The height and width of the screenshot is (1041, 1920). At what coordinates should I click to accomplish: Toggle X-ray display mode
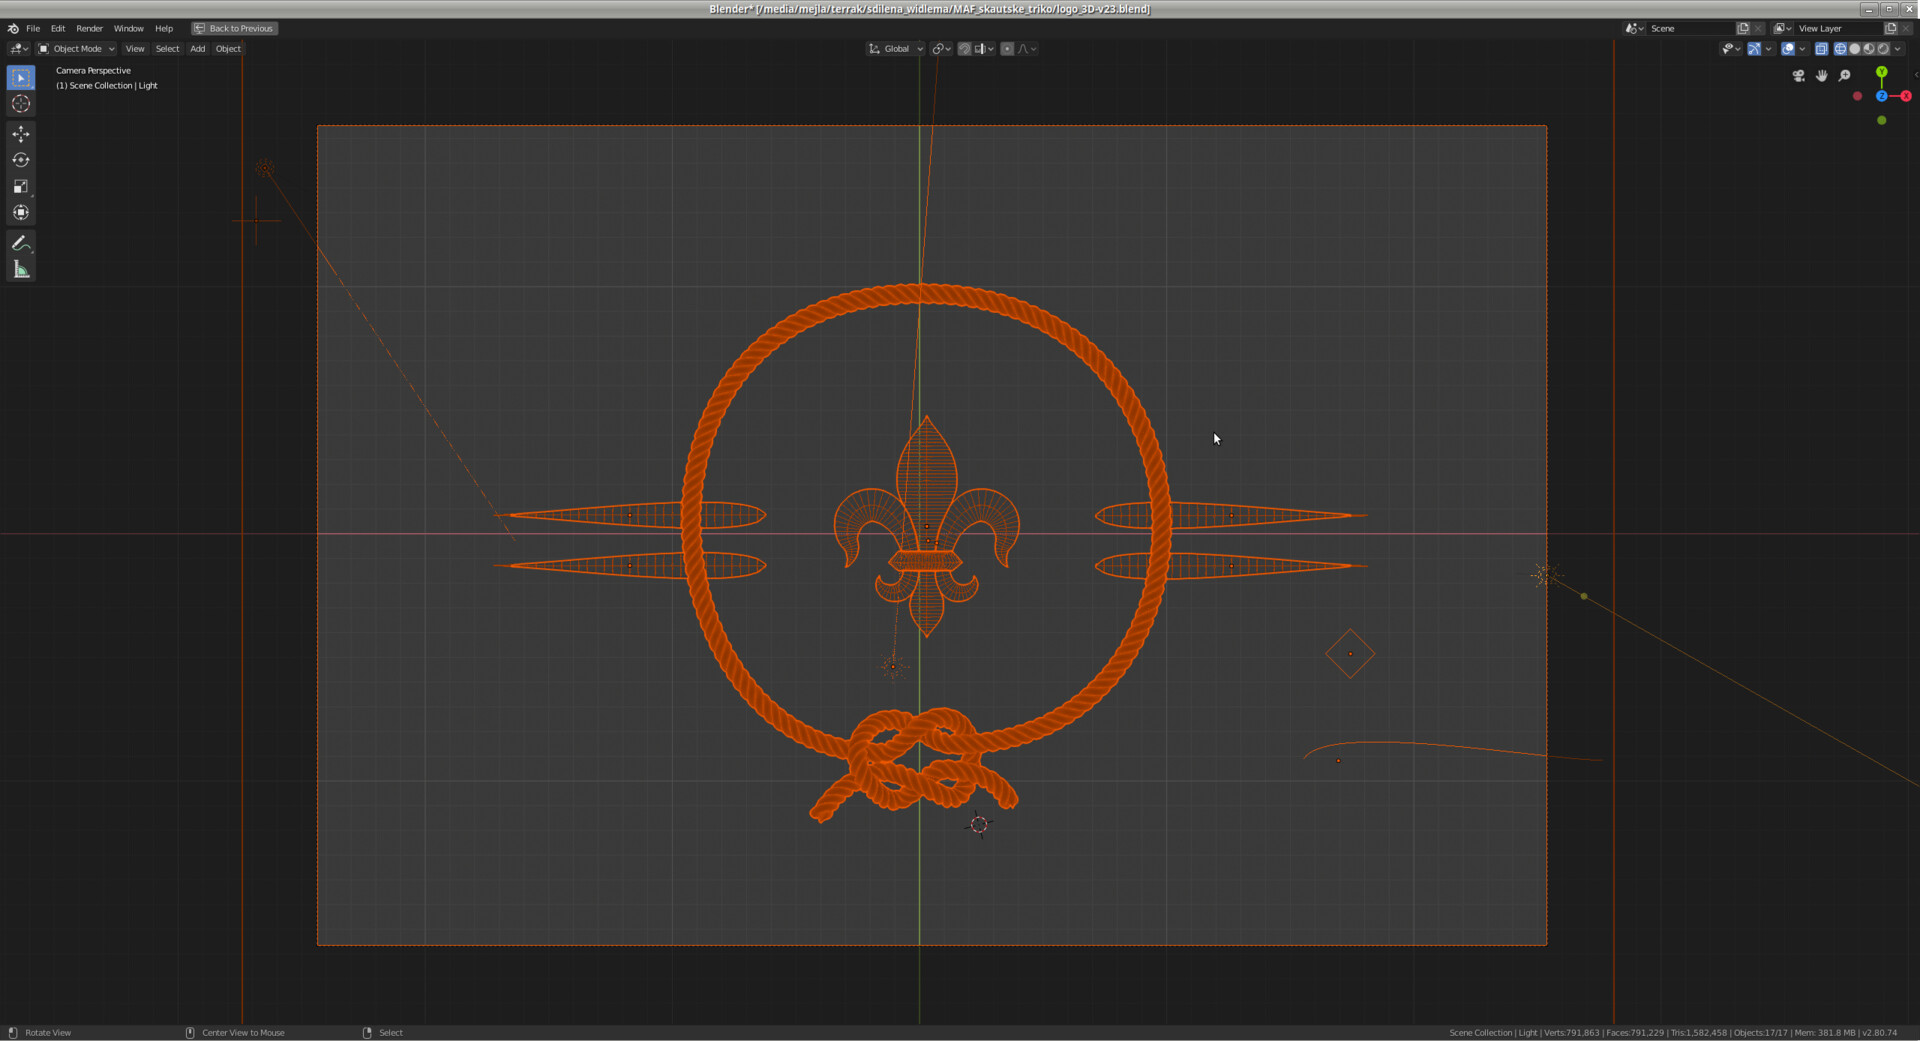click(x=1821, y=49)
